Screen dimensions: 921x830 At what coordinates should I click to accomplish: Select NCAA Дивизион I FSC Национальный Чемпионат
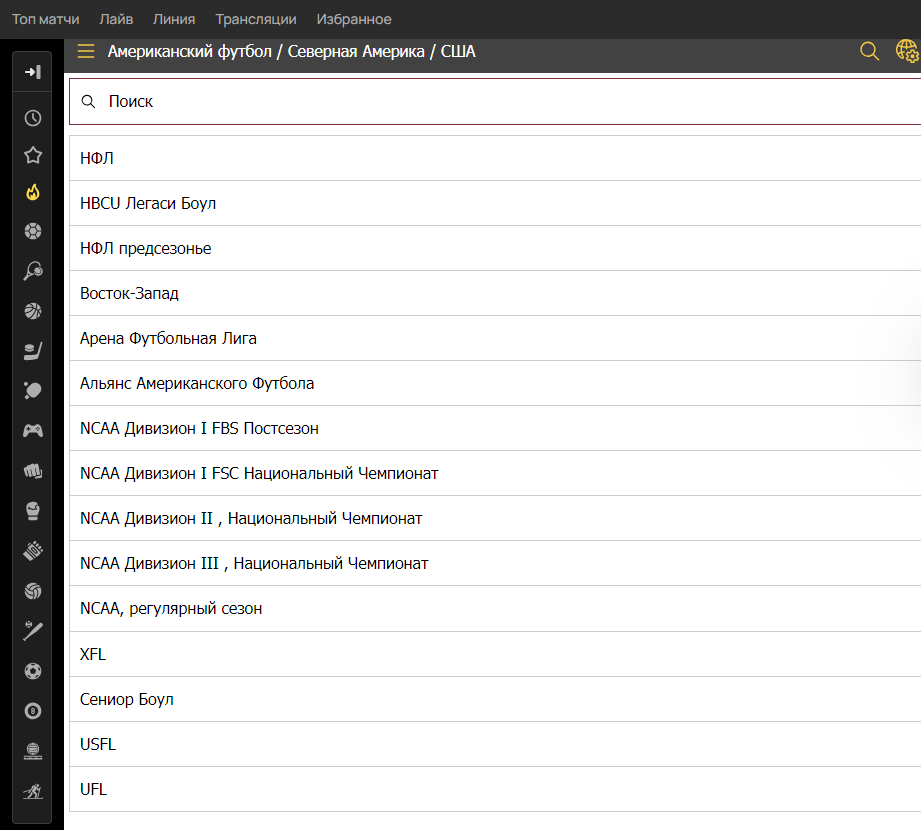tap(495, 473)
